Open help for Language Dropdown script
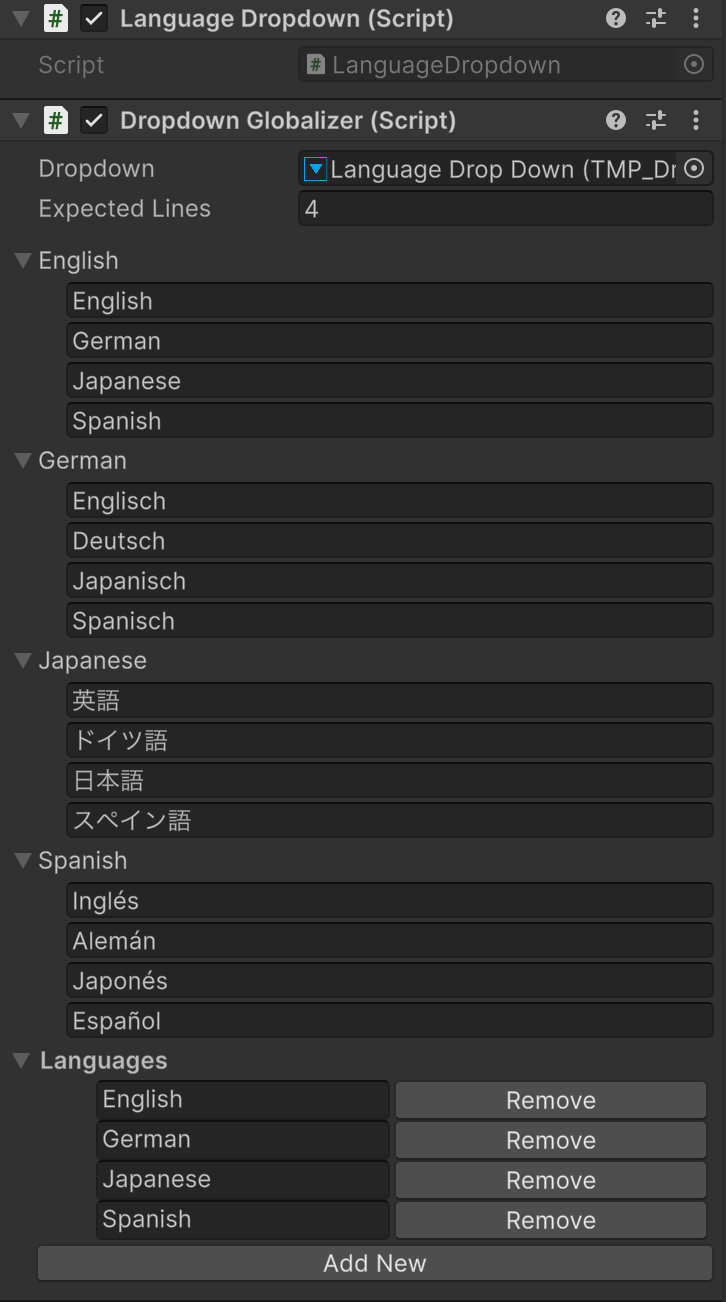This screenshot has height=1302, width=726. click(616, 19)
